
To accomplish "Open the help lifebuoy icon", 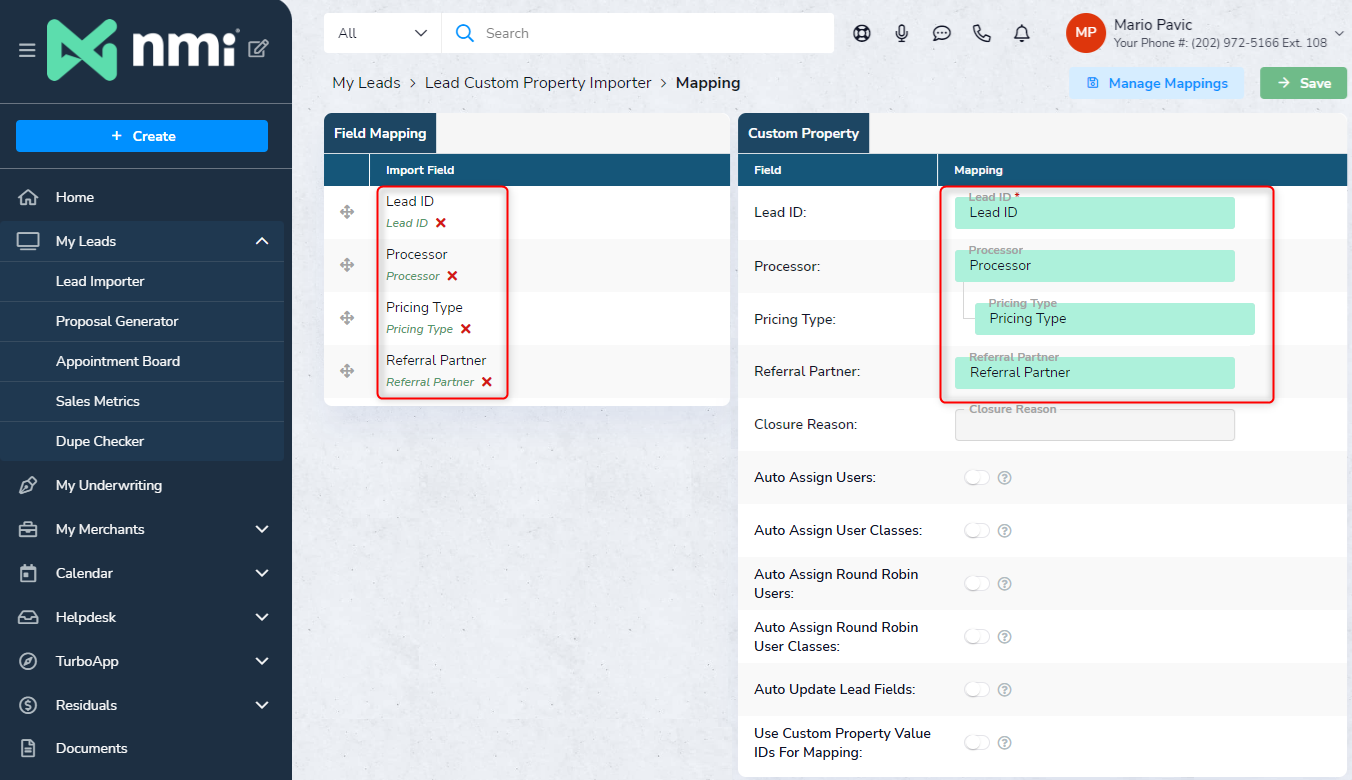I will [x=862, y=33].
